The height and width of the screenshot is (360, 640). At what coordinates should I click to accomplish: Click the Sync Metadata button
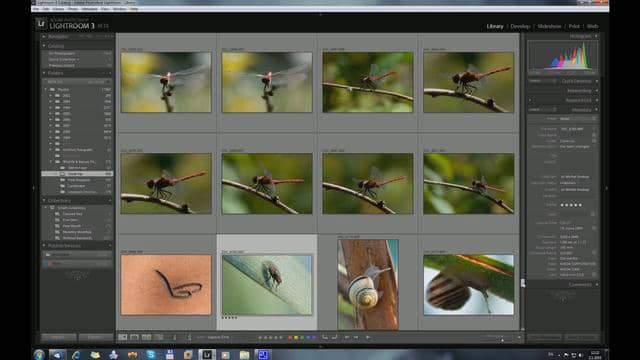[x=544, y=337]
